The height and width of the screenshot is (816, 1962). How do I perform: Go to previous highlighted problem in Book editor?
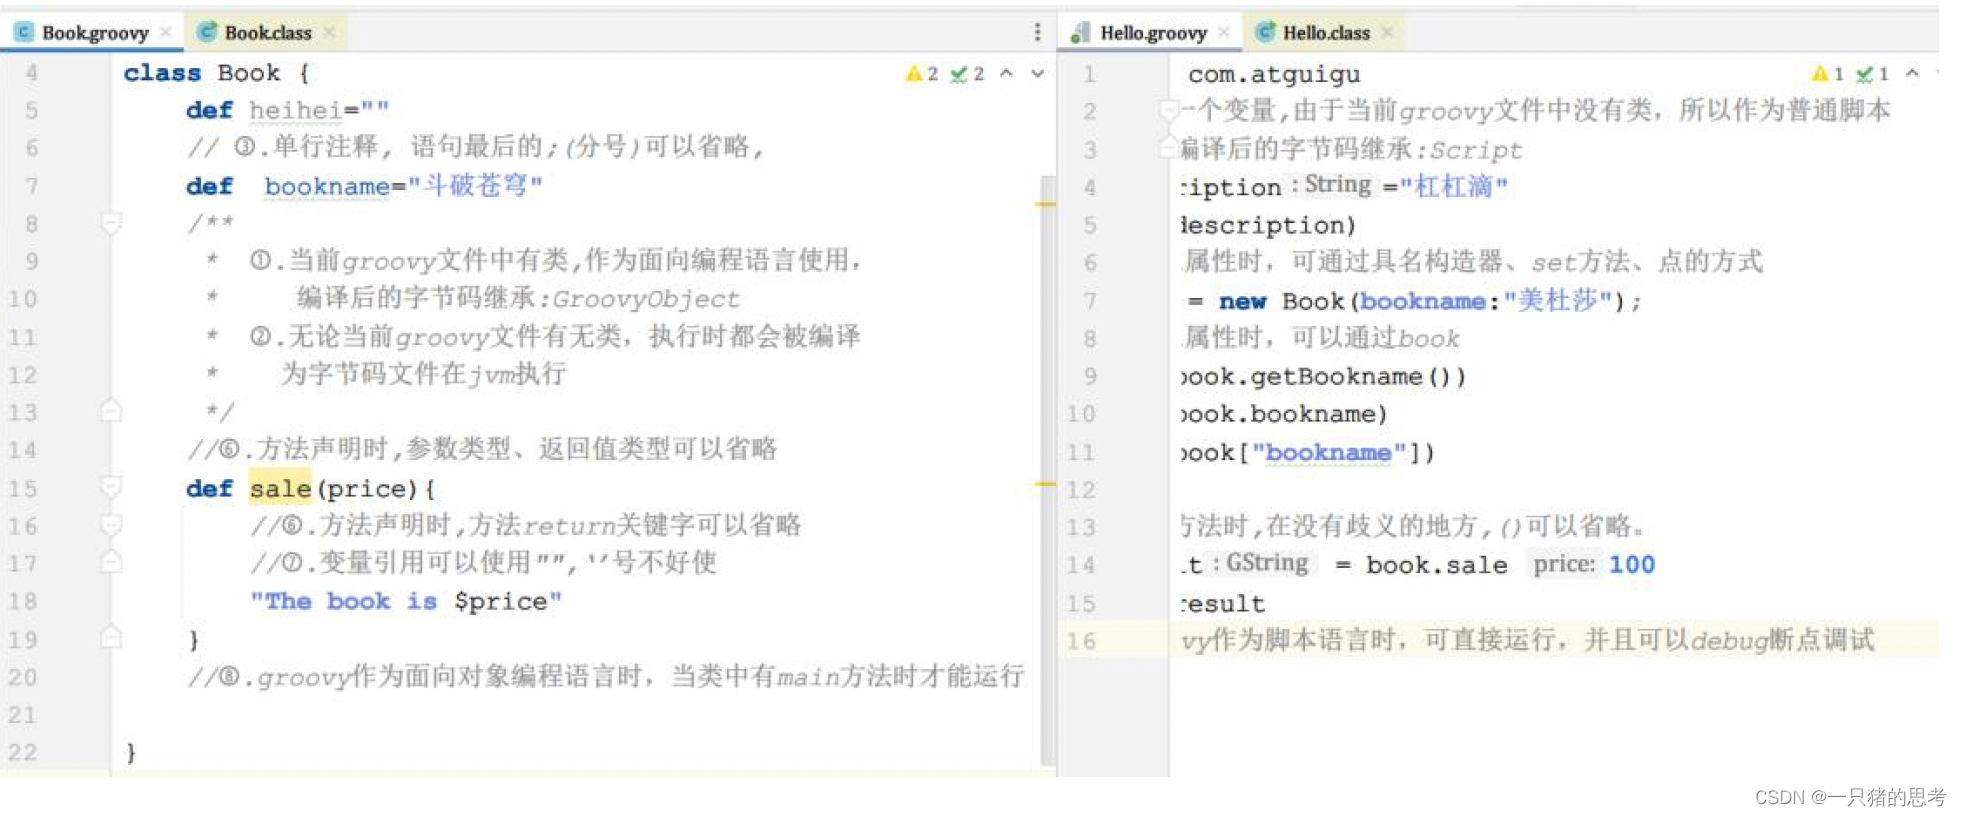[x=1007, y=73]
